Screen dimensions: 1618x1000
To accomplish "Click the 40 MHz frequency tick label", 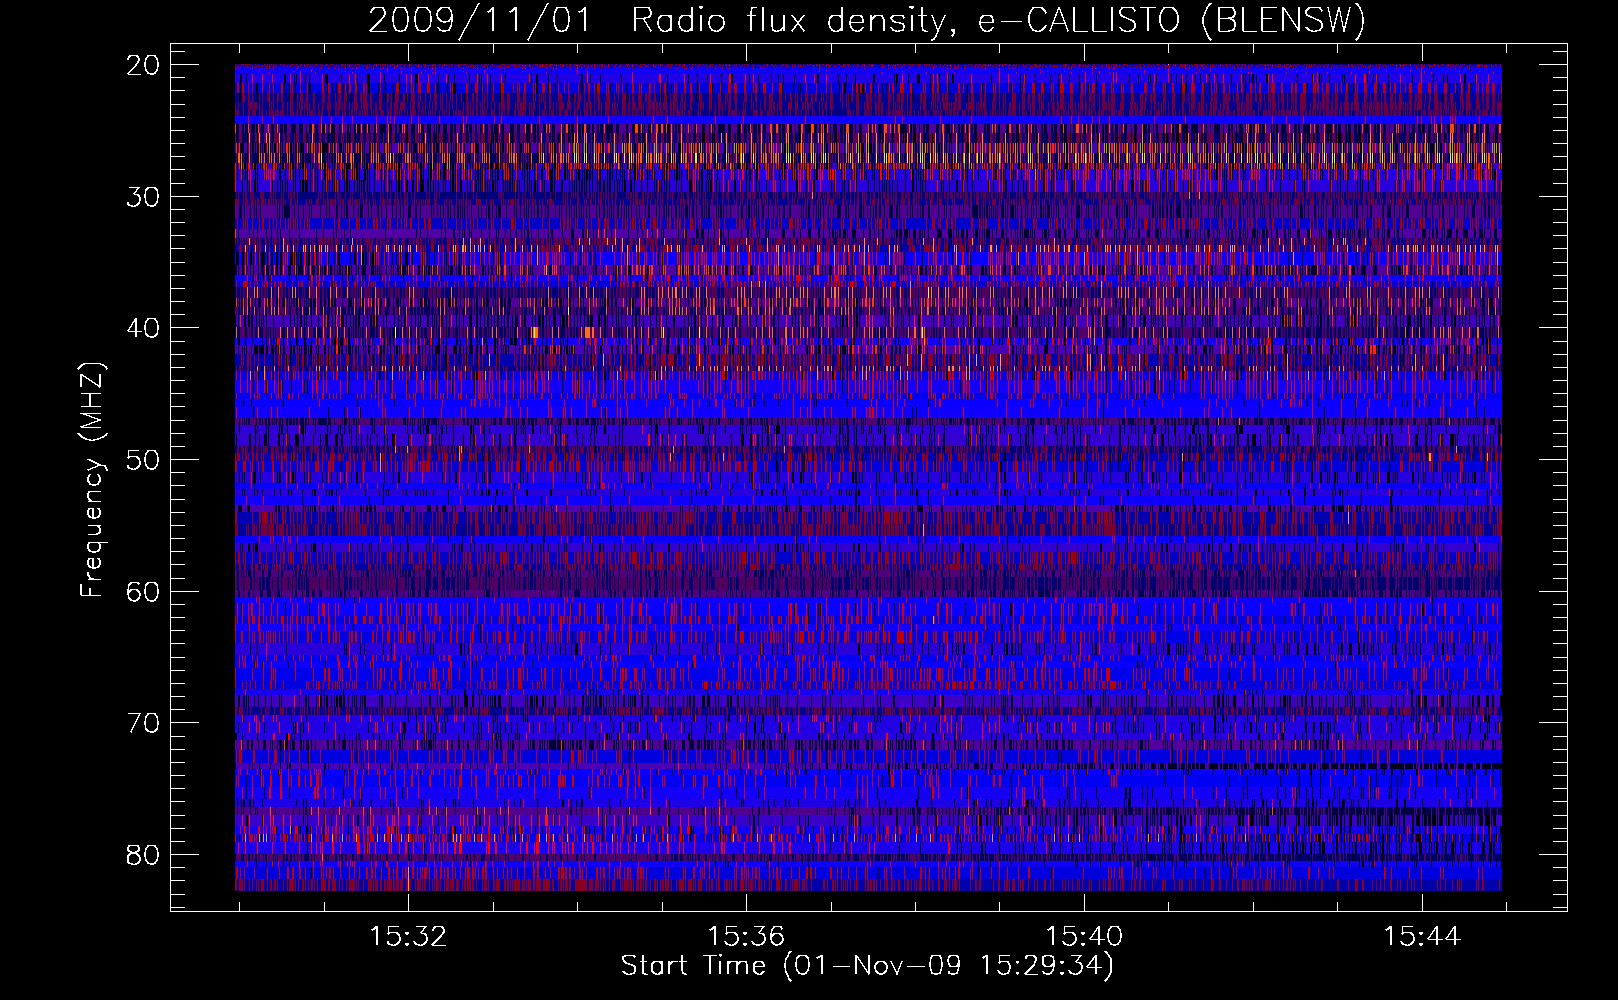I will point(144,328).
